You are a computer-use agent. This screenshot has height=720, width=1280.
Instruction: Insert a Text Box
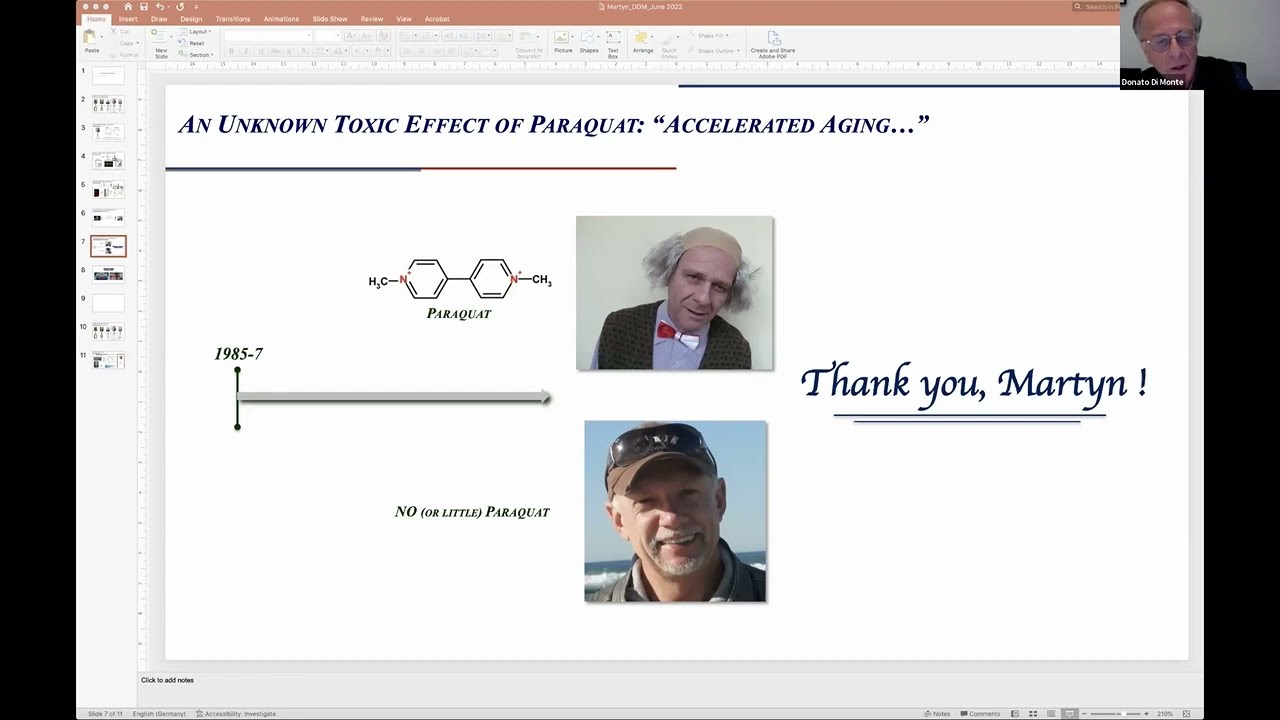coord(613,44)
